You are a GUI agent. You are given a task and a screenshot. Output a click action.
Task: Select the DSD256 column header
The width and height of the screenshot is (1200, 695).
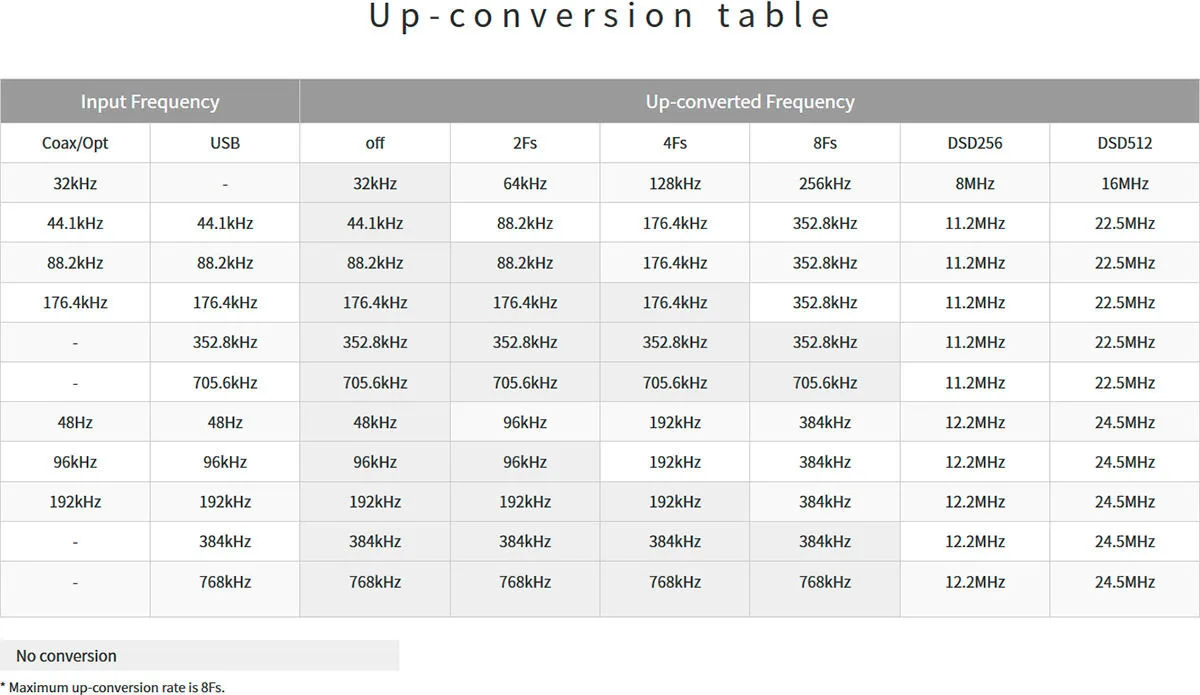(975, 143)
